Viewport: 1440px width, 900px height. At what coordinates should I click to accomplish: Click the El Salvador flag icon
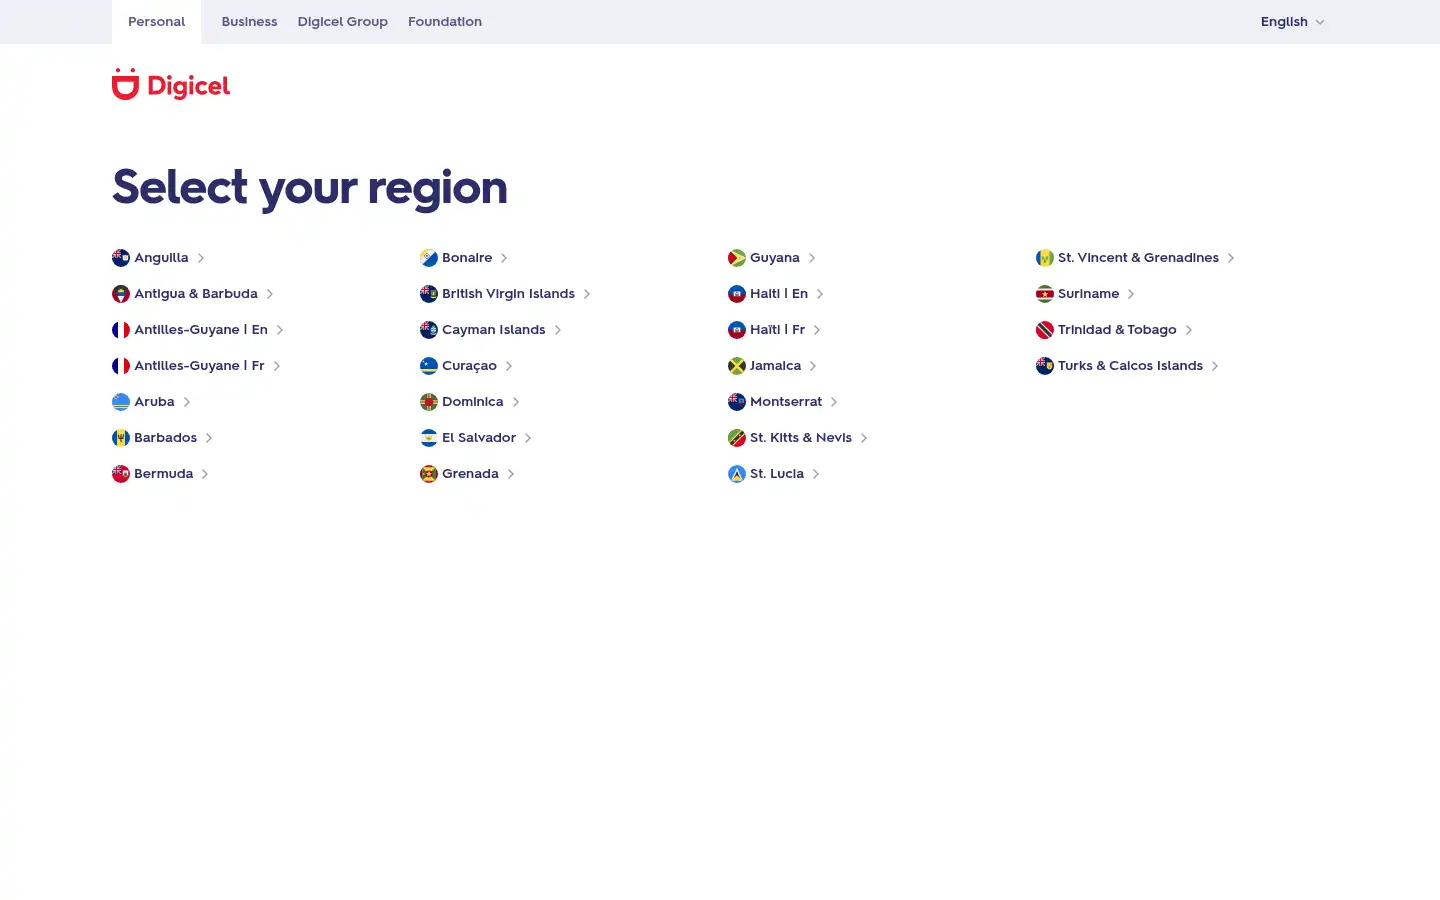pos(429,438)
